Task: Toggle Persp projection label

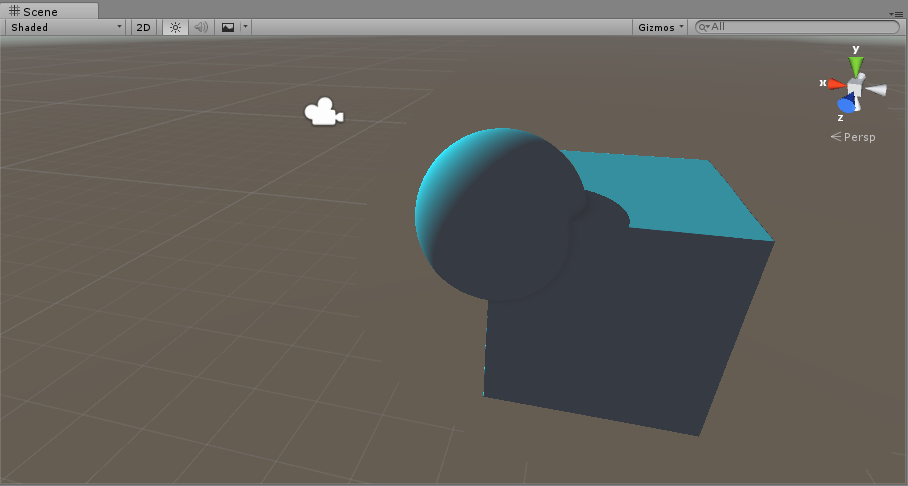Action: (853, 137)
